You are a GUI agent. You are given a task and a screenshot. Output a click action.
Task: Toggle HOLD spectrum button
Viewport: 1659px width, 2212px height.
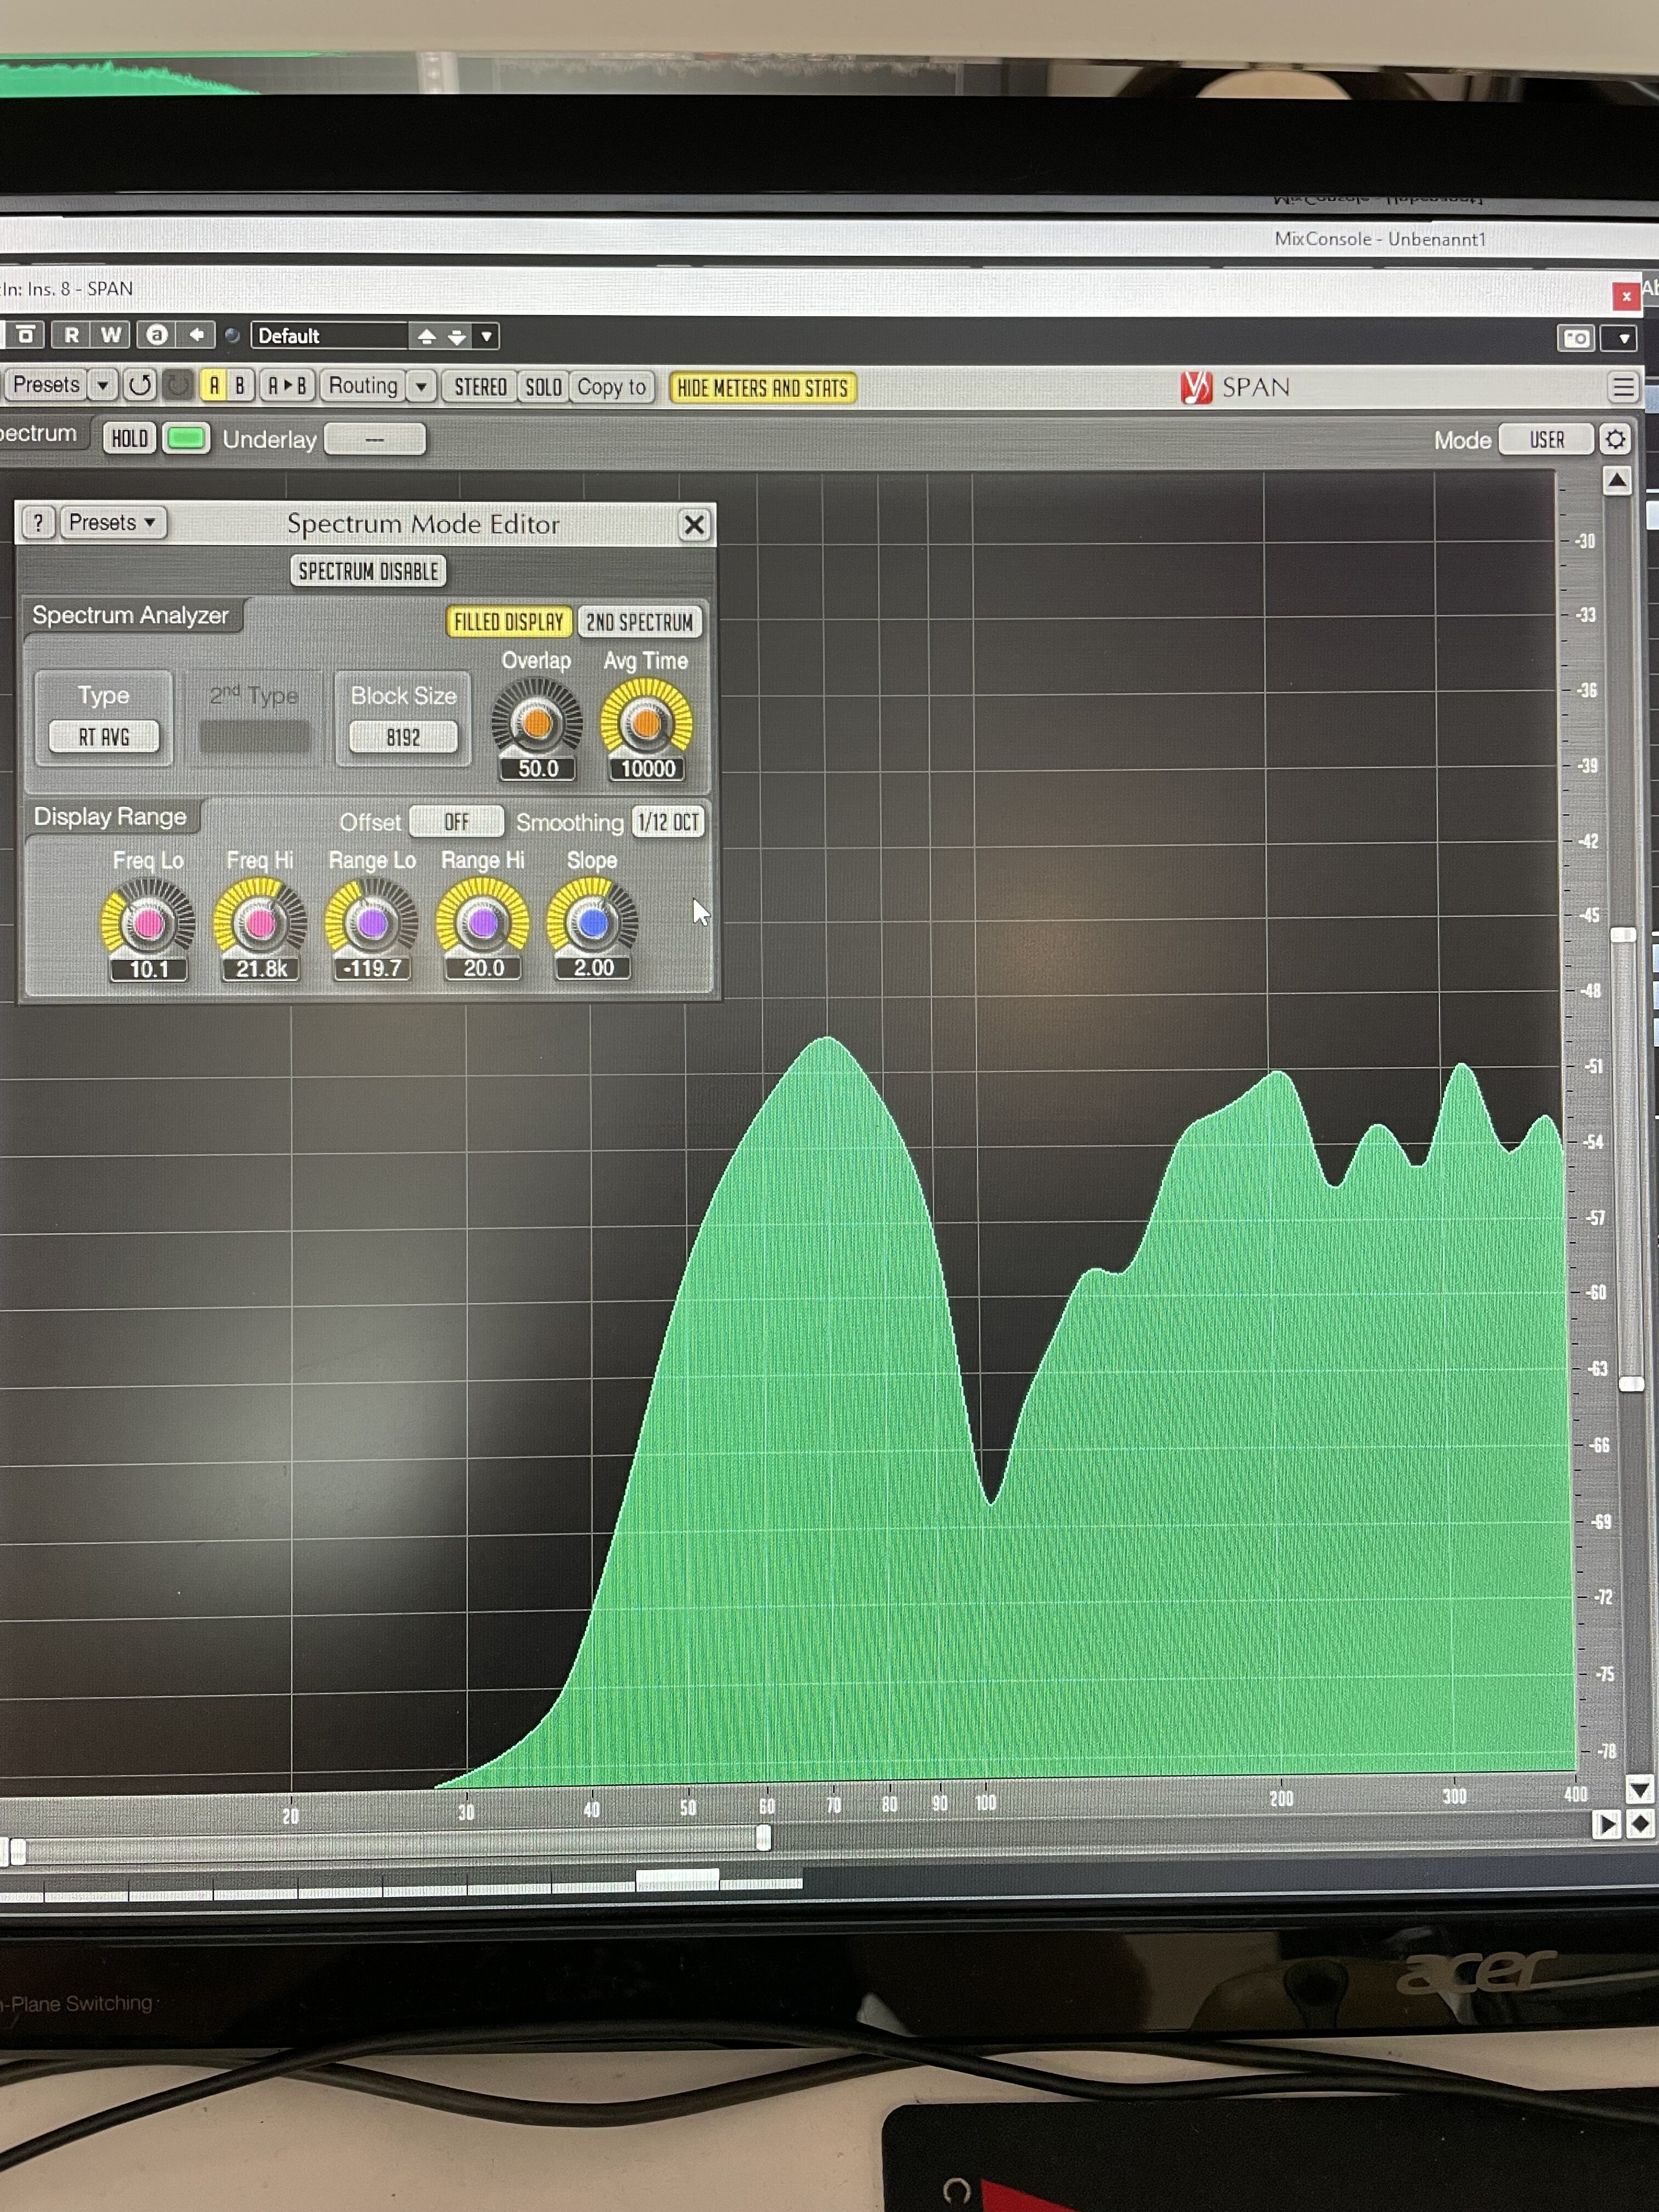(x=130, y=439)
